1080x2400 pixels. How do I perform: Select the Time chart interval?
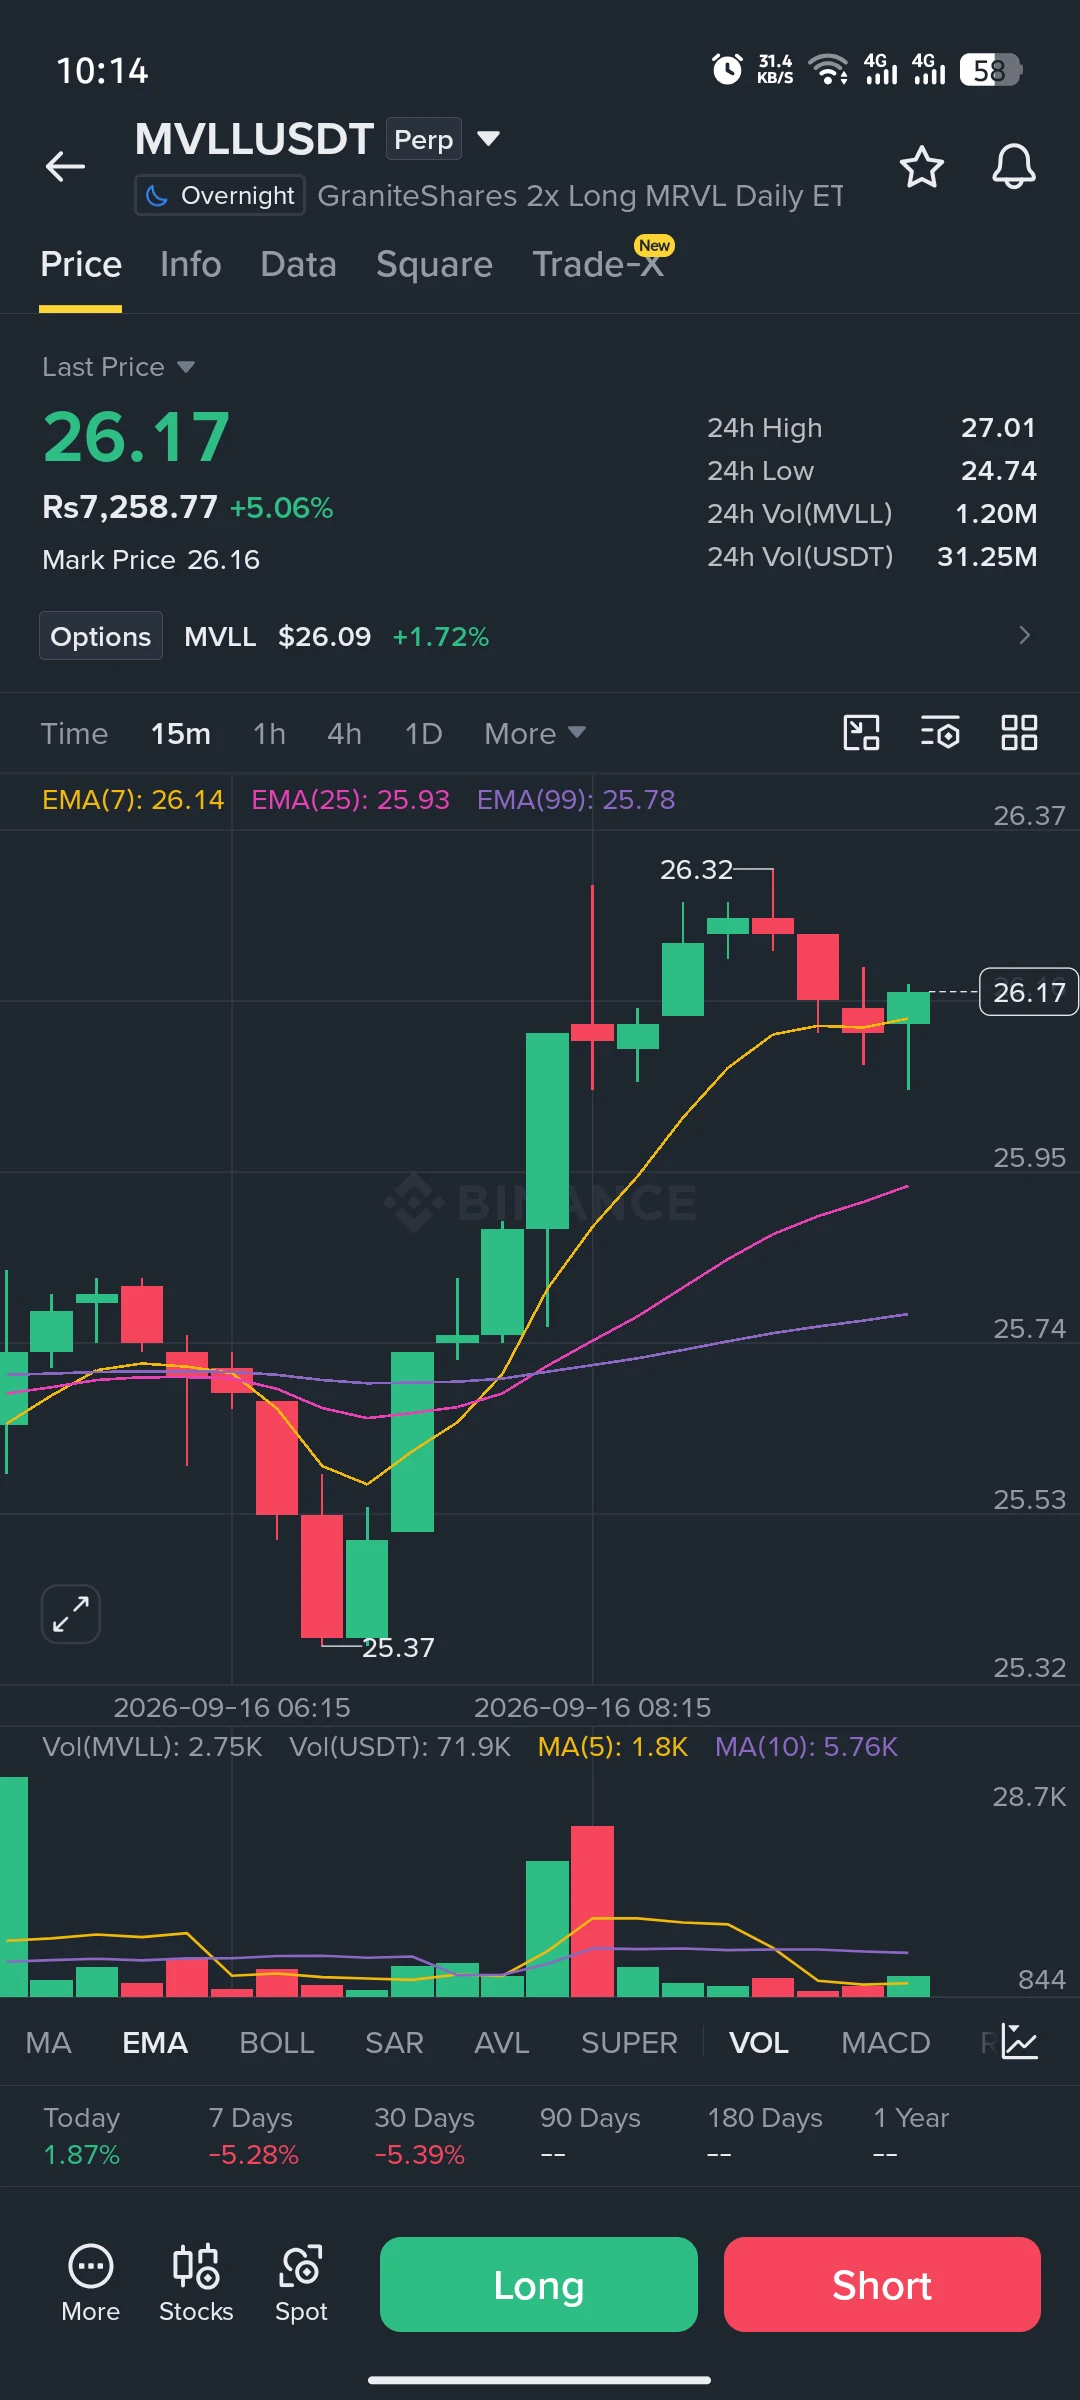point(74,734)
